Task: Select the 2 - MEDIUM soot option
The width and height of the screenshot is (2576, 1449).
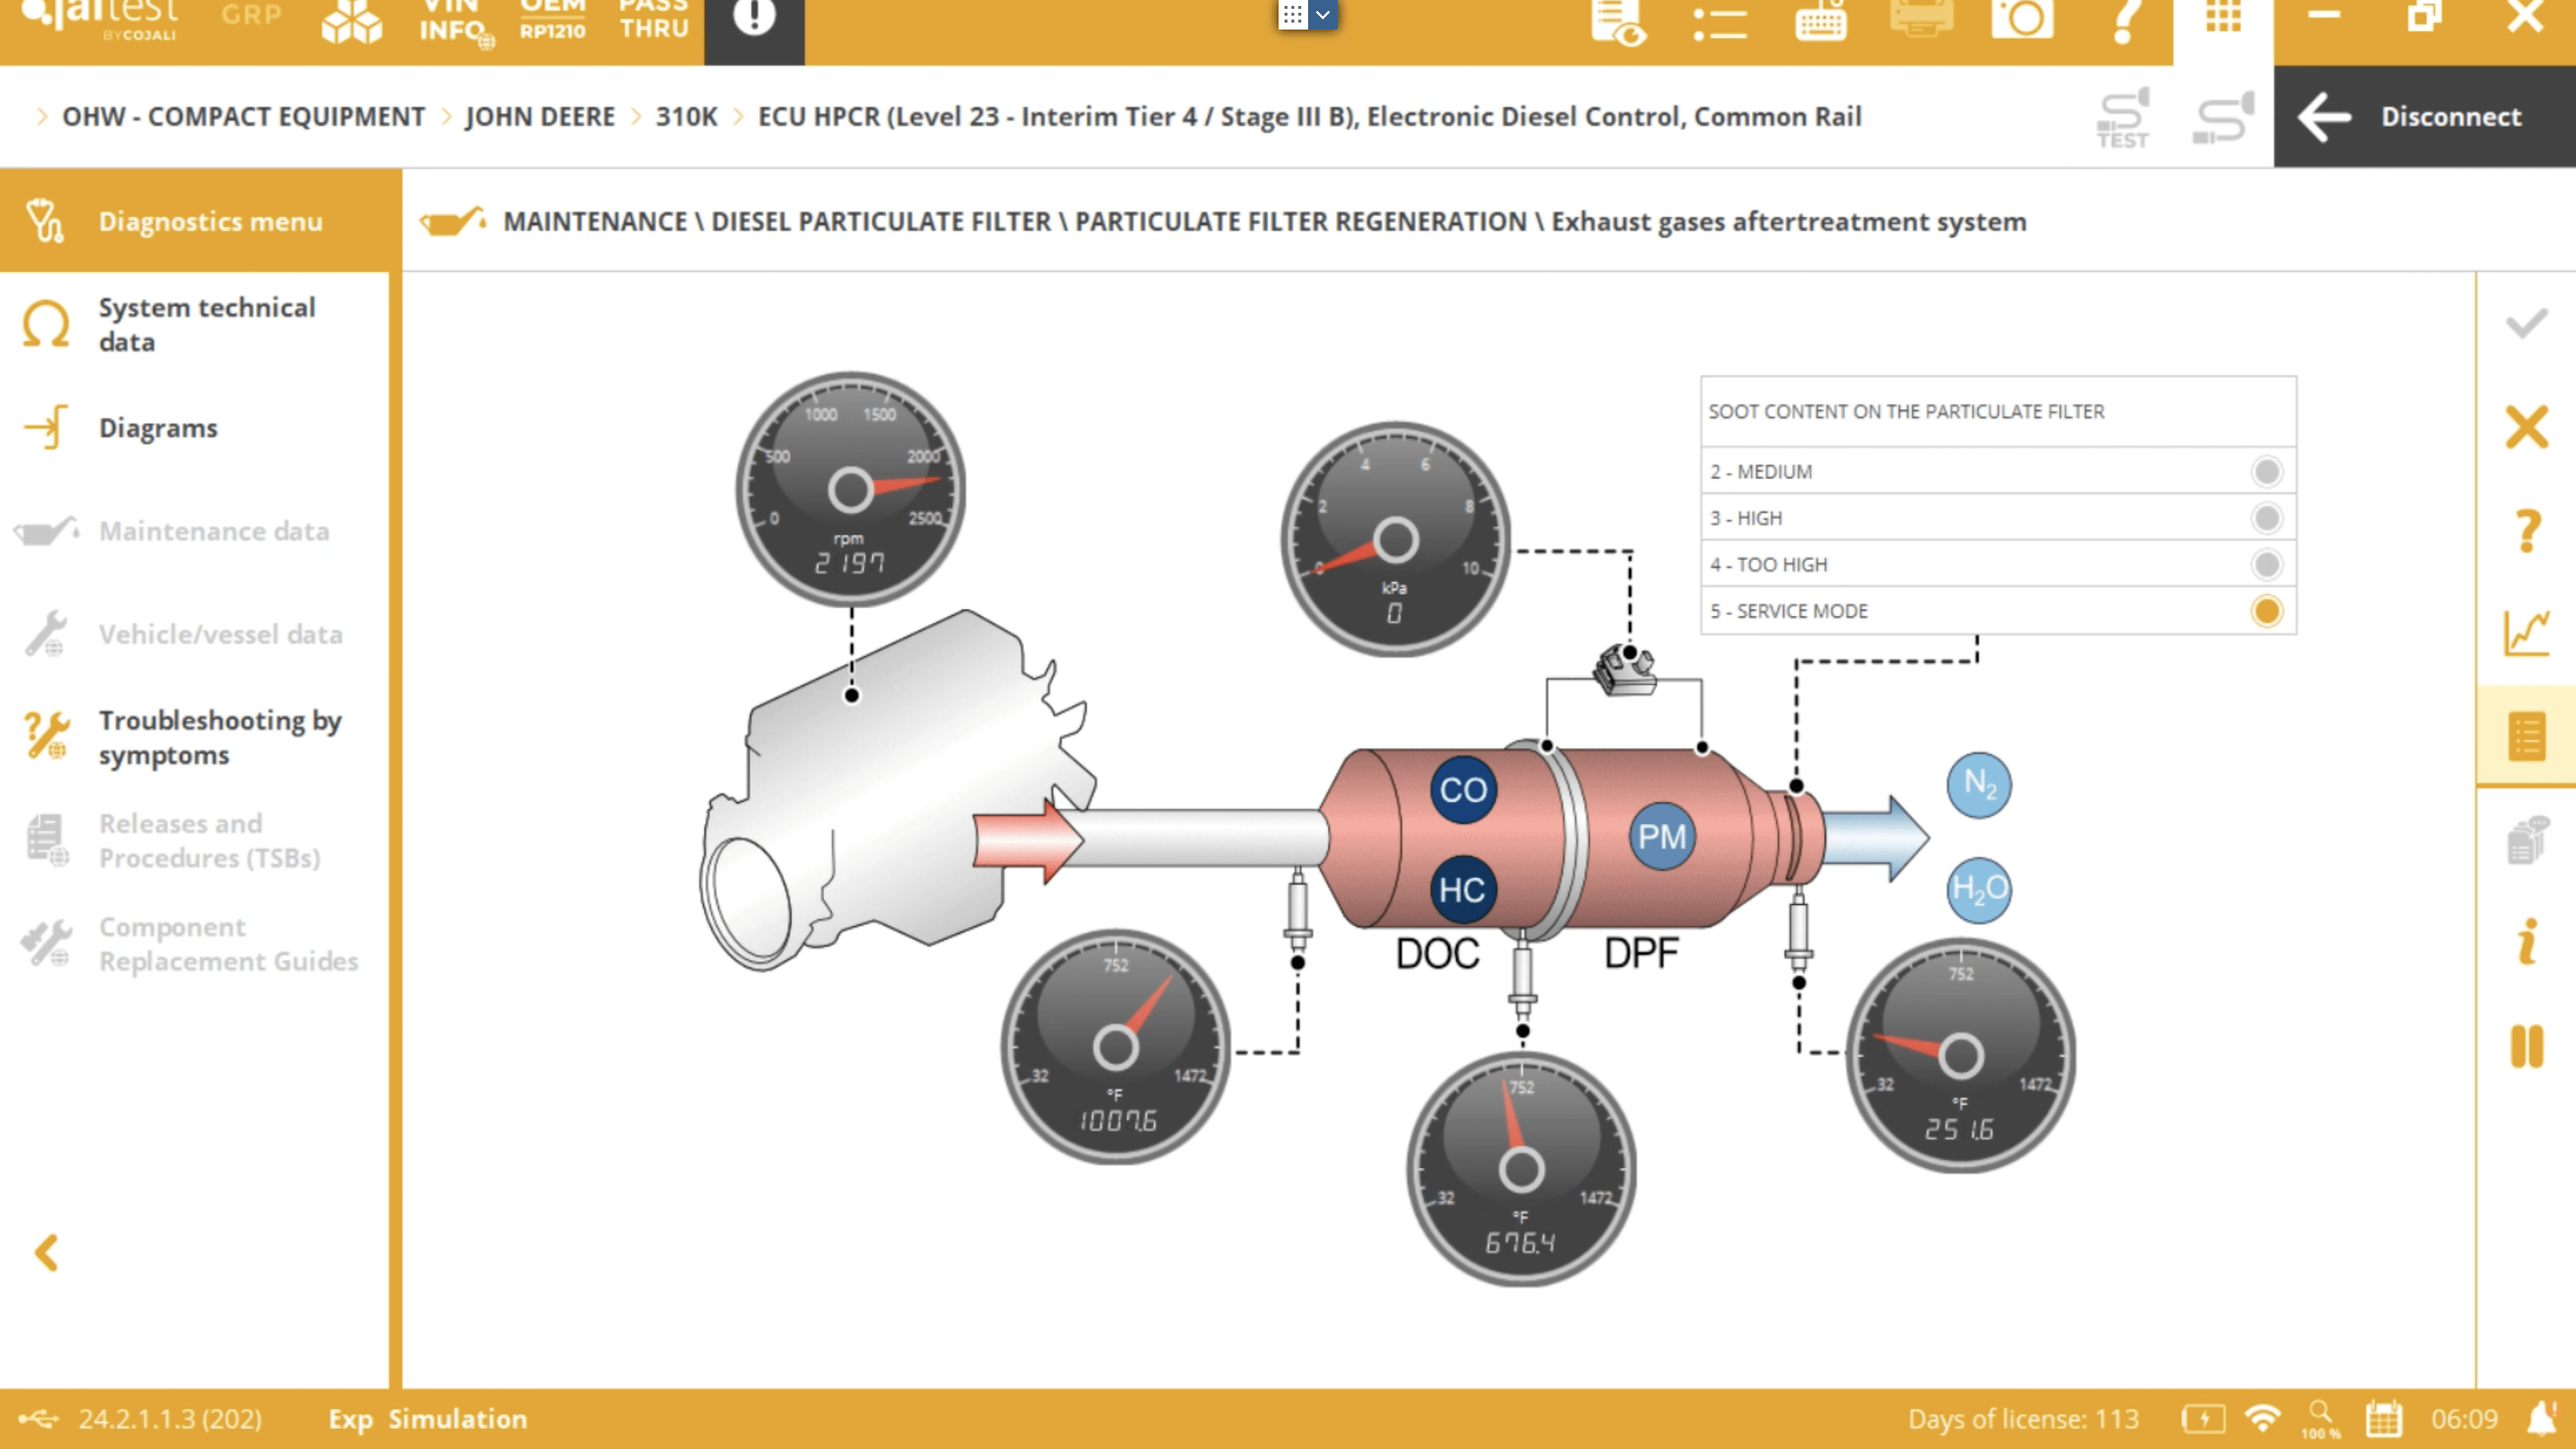Action: [2266, 471]
